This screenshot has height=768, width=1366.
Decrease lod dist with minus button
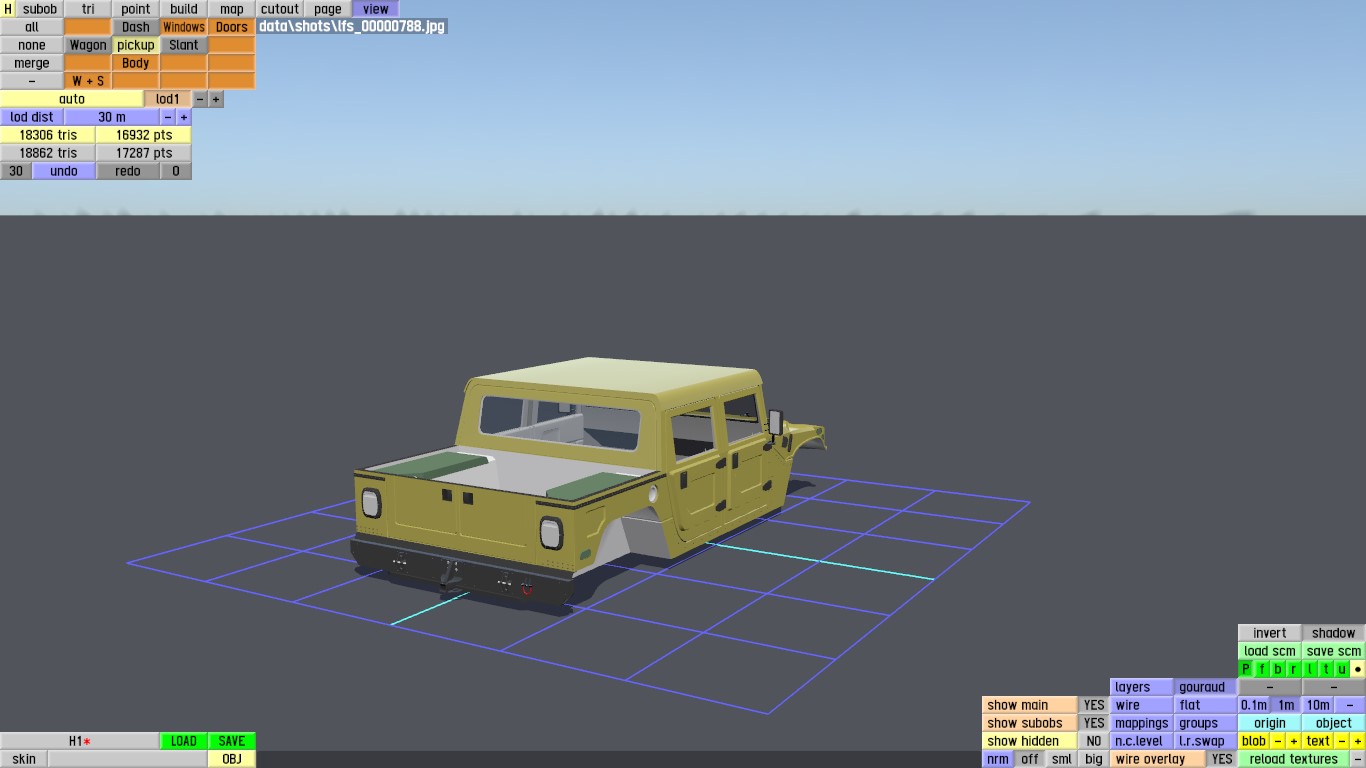tap(168, 117)
